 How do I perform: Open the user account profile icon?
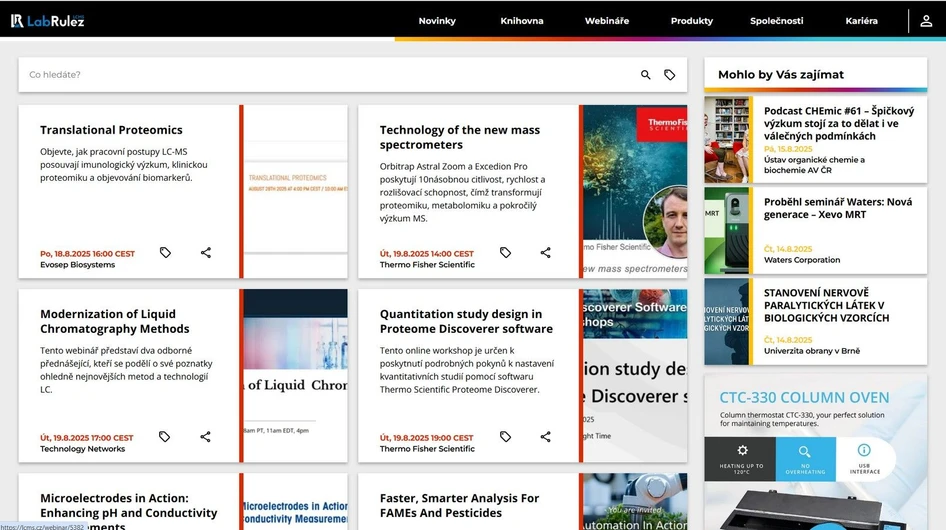click(926, 21)
